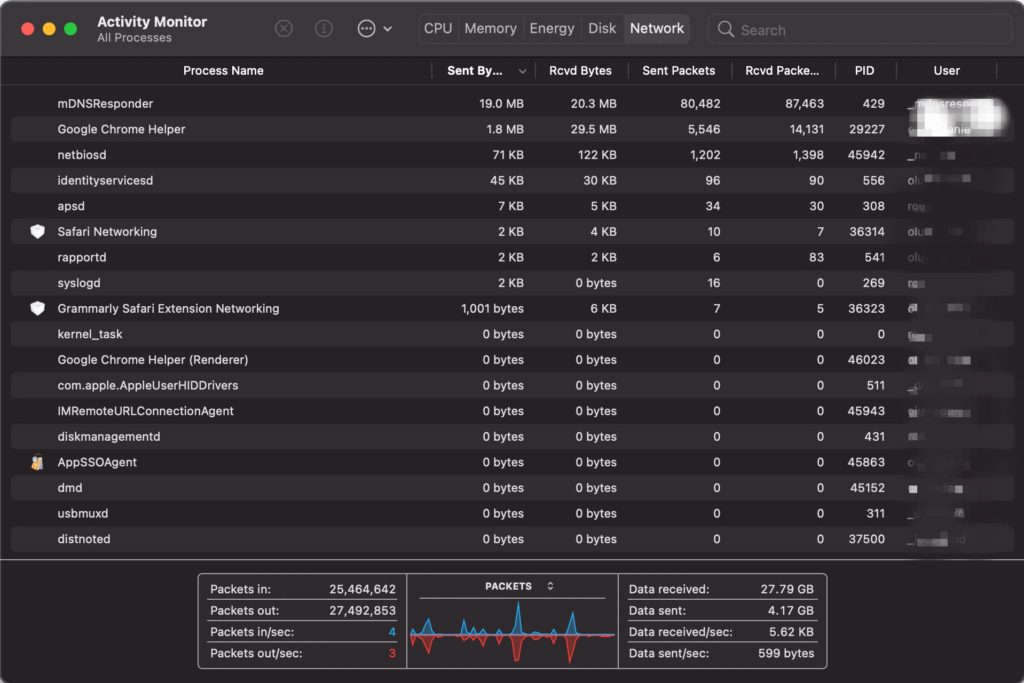1024x683 pixels.
Task: Sort by Sent Bytes column header
Action: click(x=475, y=71)
